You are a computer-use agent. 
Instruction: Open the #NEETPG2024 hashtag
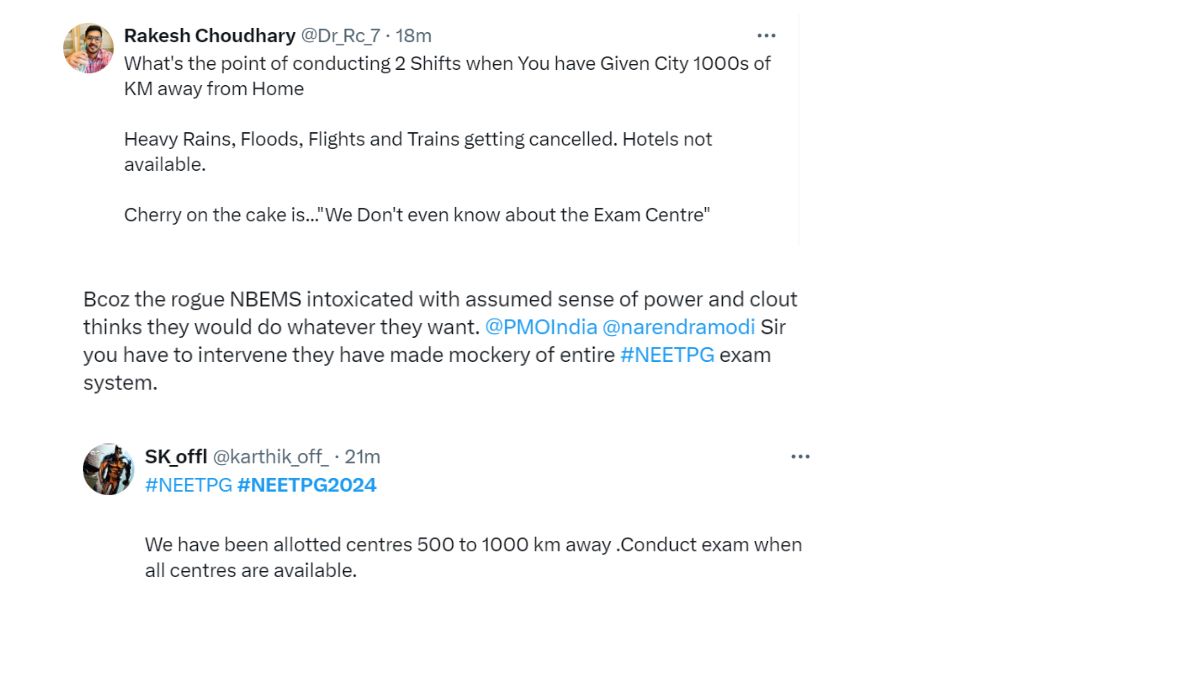click(x=307, y=485)
